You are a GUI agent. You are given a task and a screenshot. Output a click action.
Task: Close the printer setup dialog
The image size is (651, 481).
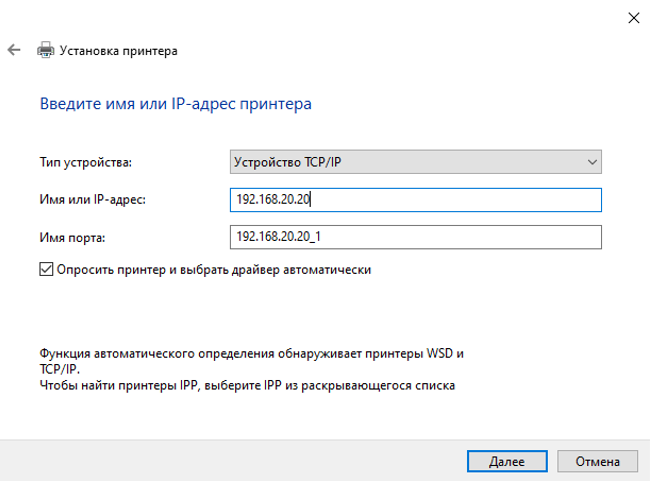tap(632, 16)
